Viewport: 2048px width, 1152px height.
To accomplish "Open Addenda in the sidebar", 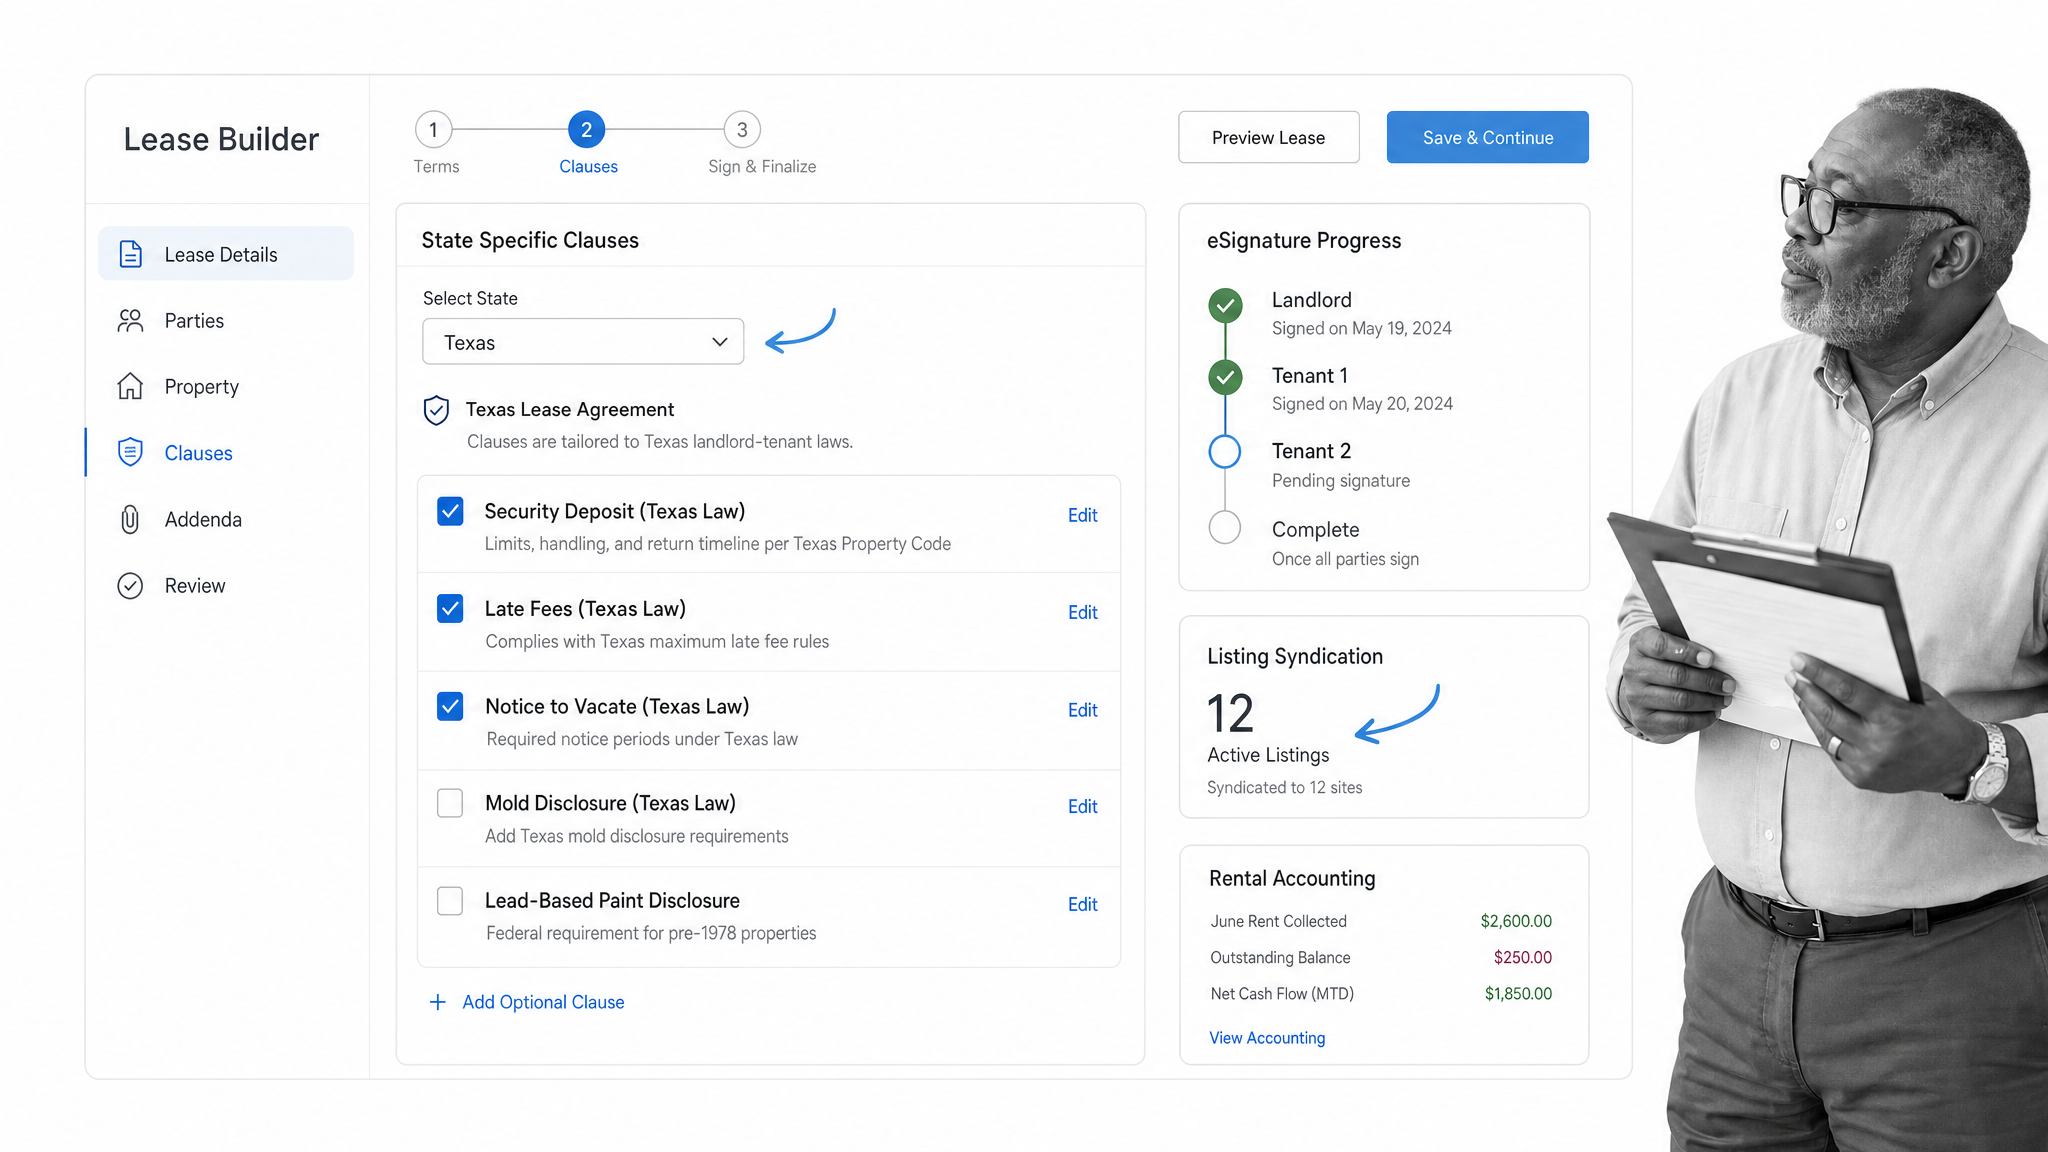I will click(x=226, y=519).
